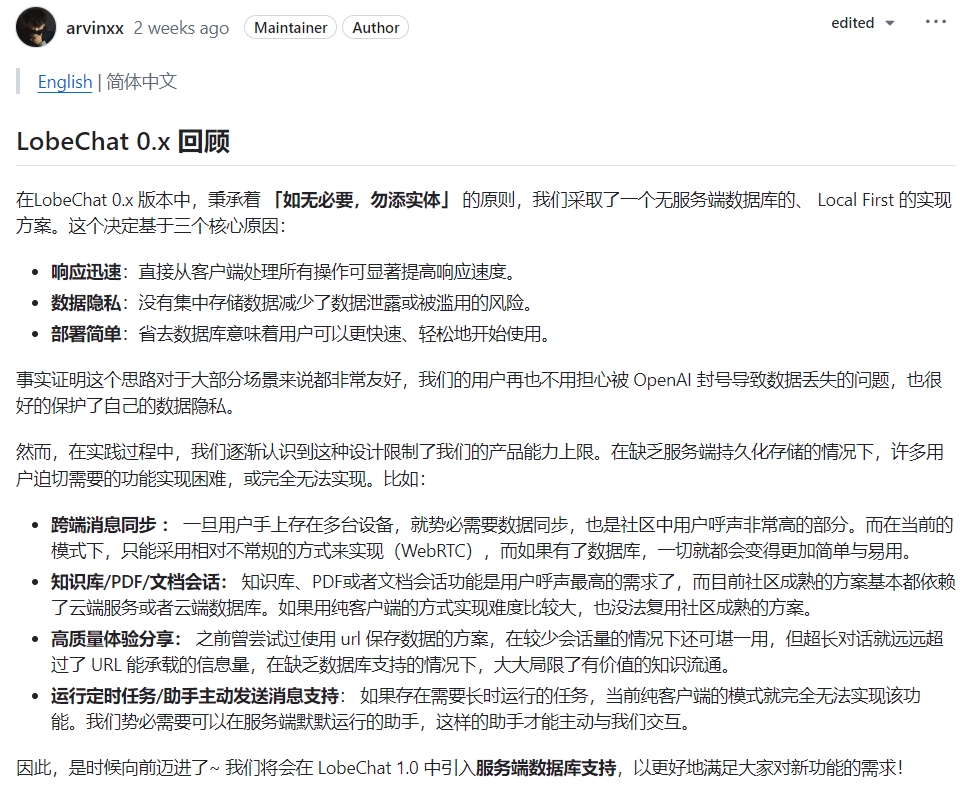Select the 'LobeChat 0.x 回顾' heading

(x=123, y=141)
